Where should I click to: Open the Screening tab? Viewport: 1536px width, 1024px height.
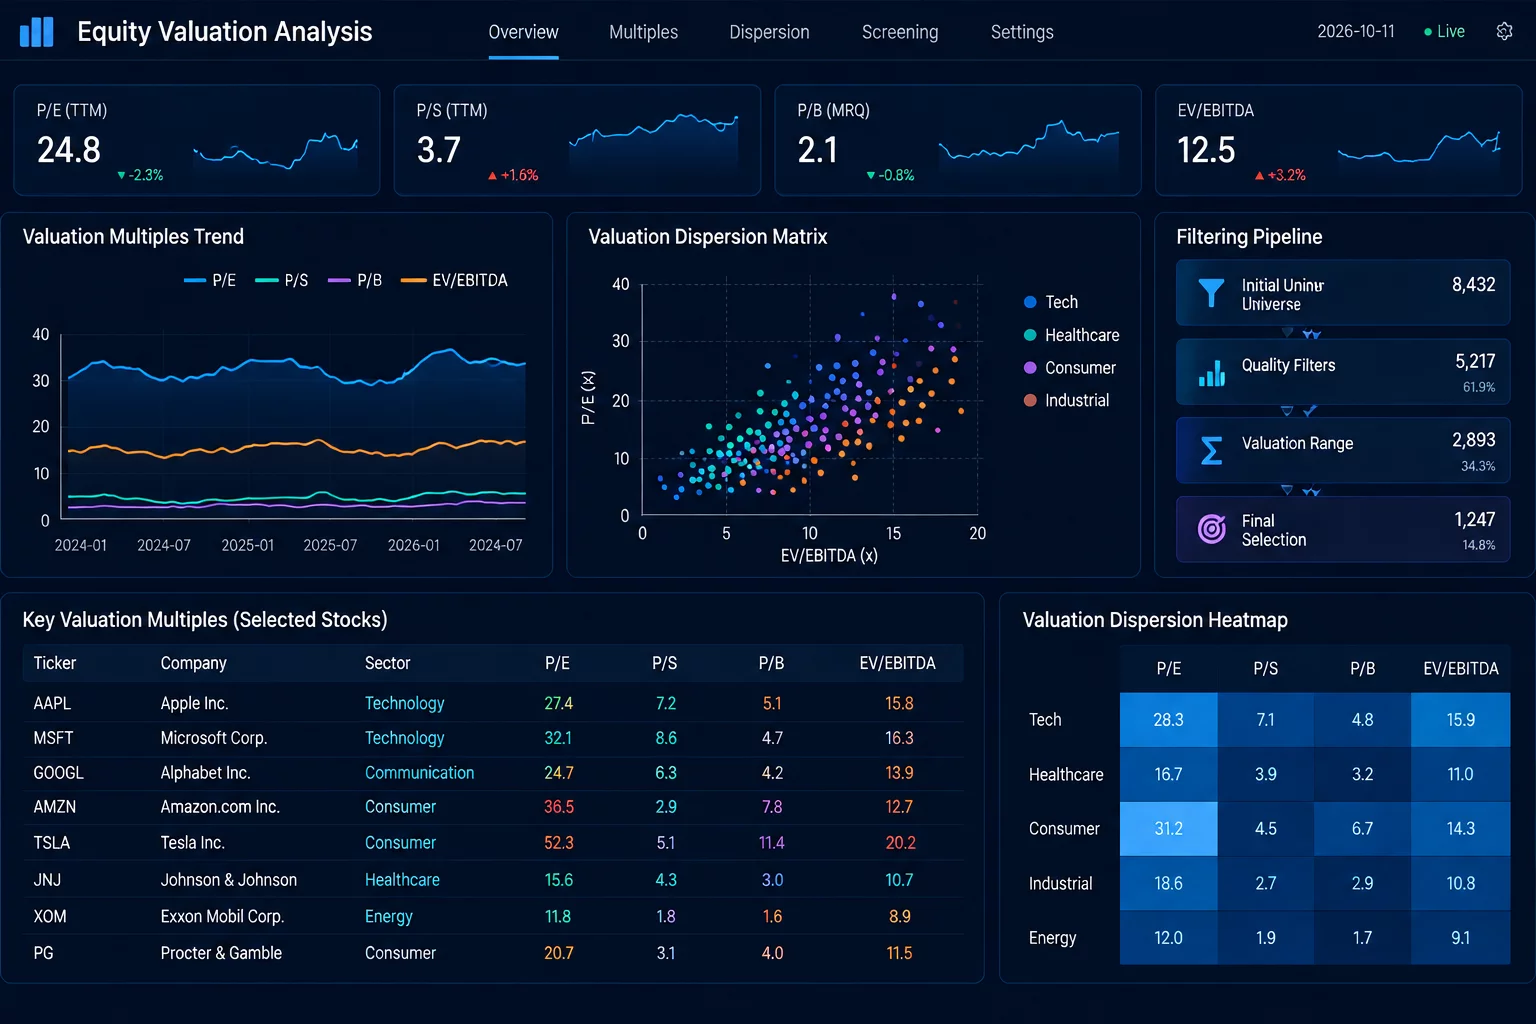click(900, 32)
